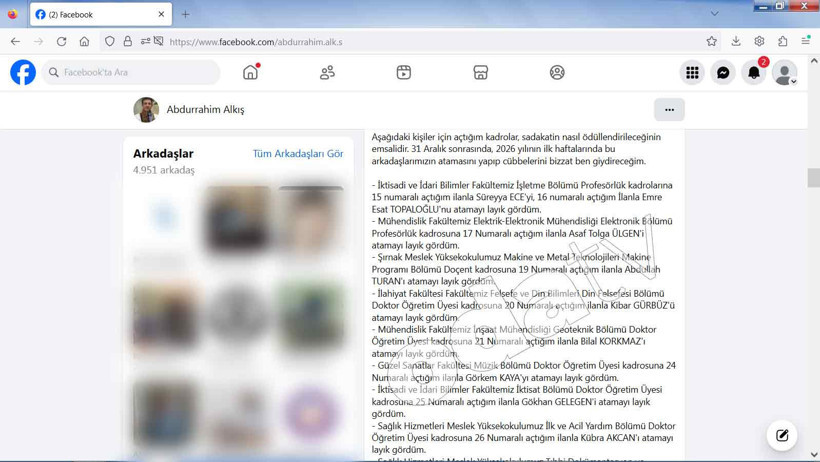820x462 pixels.
Task: Open the Video (Watch) icon
Action: (x=404, y=72)
